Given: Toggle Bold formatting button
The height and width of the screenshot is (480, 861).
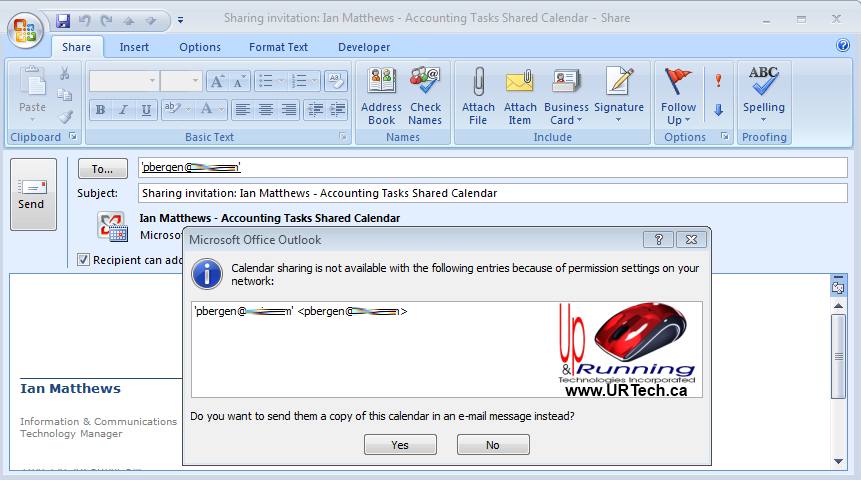Looking at the screenshot, I should (99, 110).
